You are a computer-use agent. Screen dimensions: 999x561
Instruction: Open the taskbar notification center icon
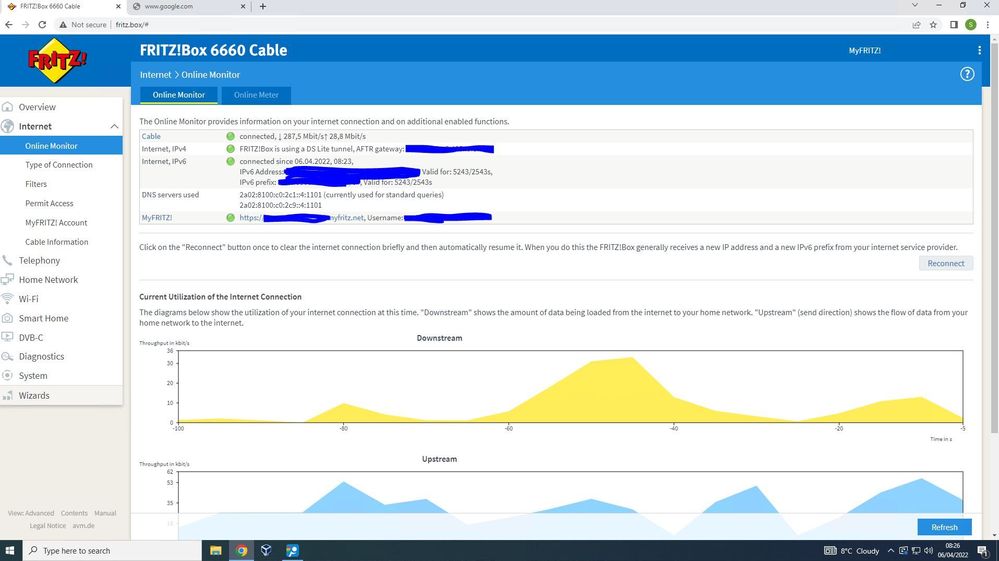(x=983, y=550)
